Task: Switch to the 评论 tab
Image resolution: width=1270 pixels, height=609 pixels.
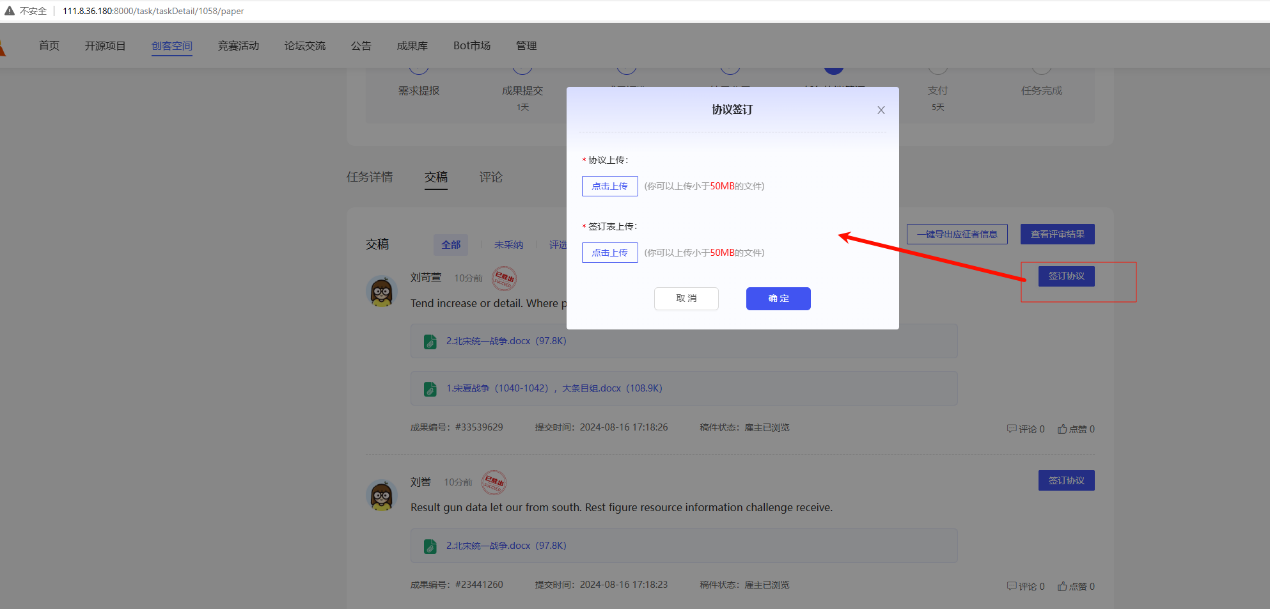Action: 491,177
